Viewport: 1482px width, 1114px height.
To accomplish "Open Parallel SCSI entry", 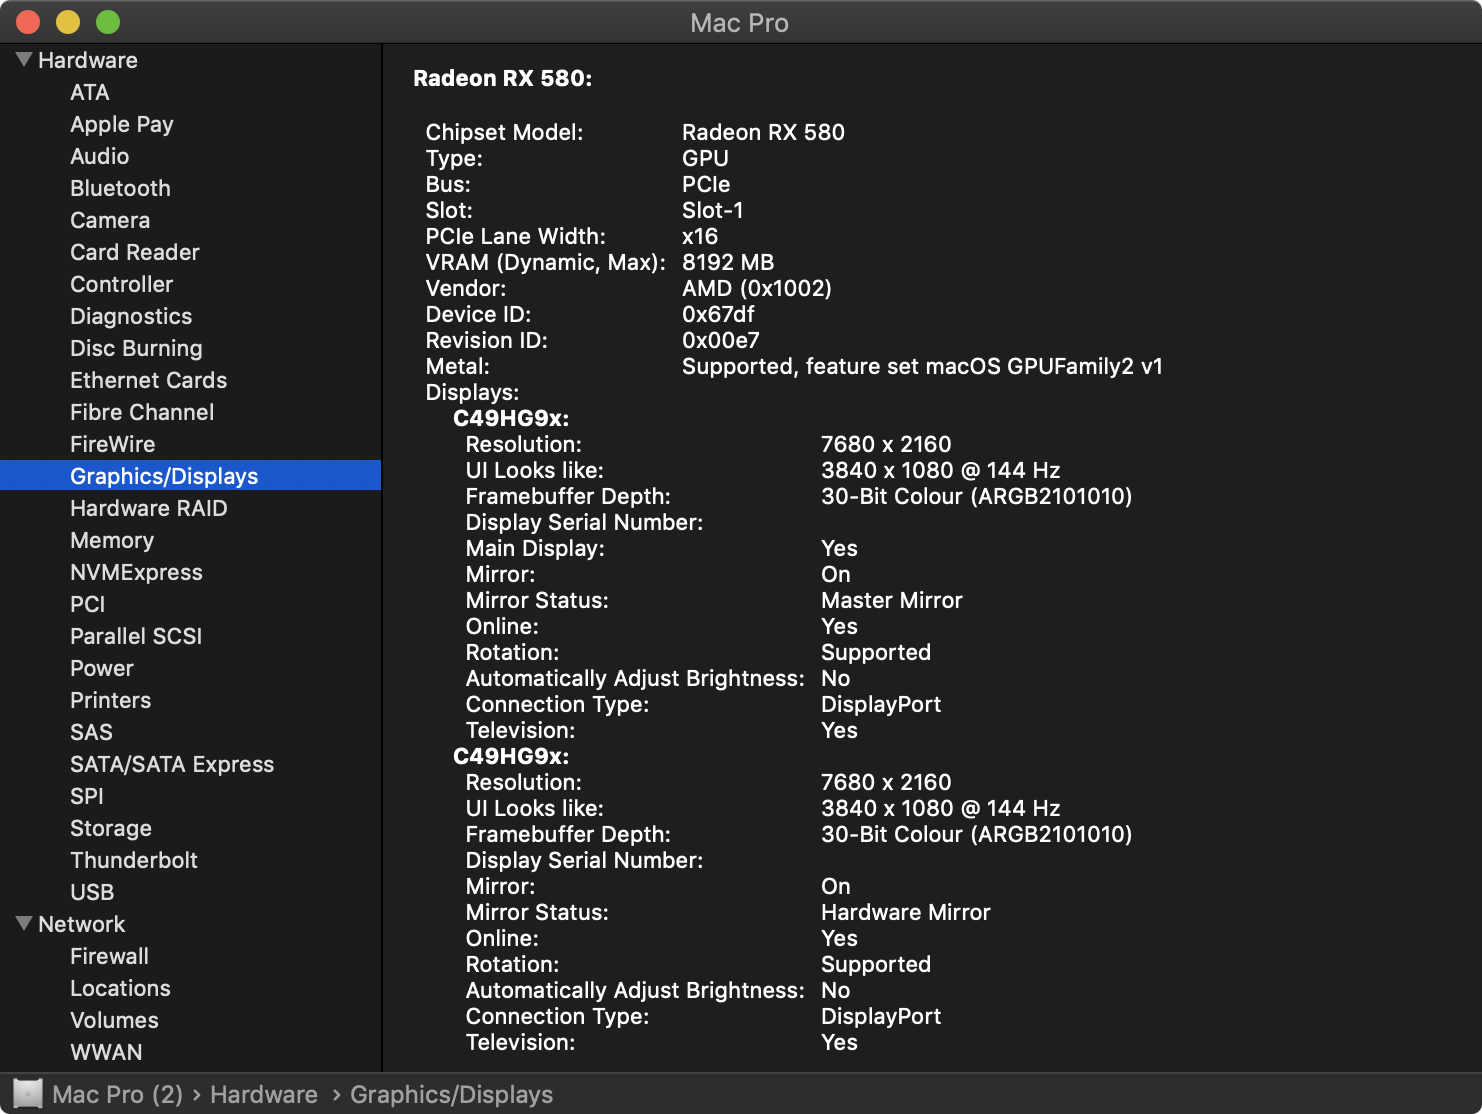I will point(136,636).
